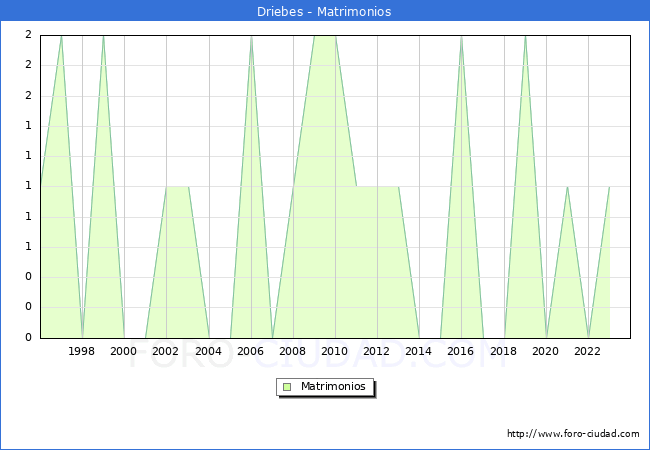The height and width of the screenshot is (450, 650).
Task: Select the 2004 x-axis label
Action: point(208,351)
